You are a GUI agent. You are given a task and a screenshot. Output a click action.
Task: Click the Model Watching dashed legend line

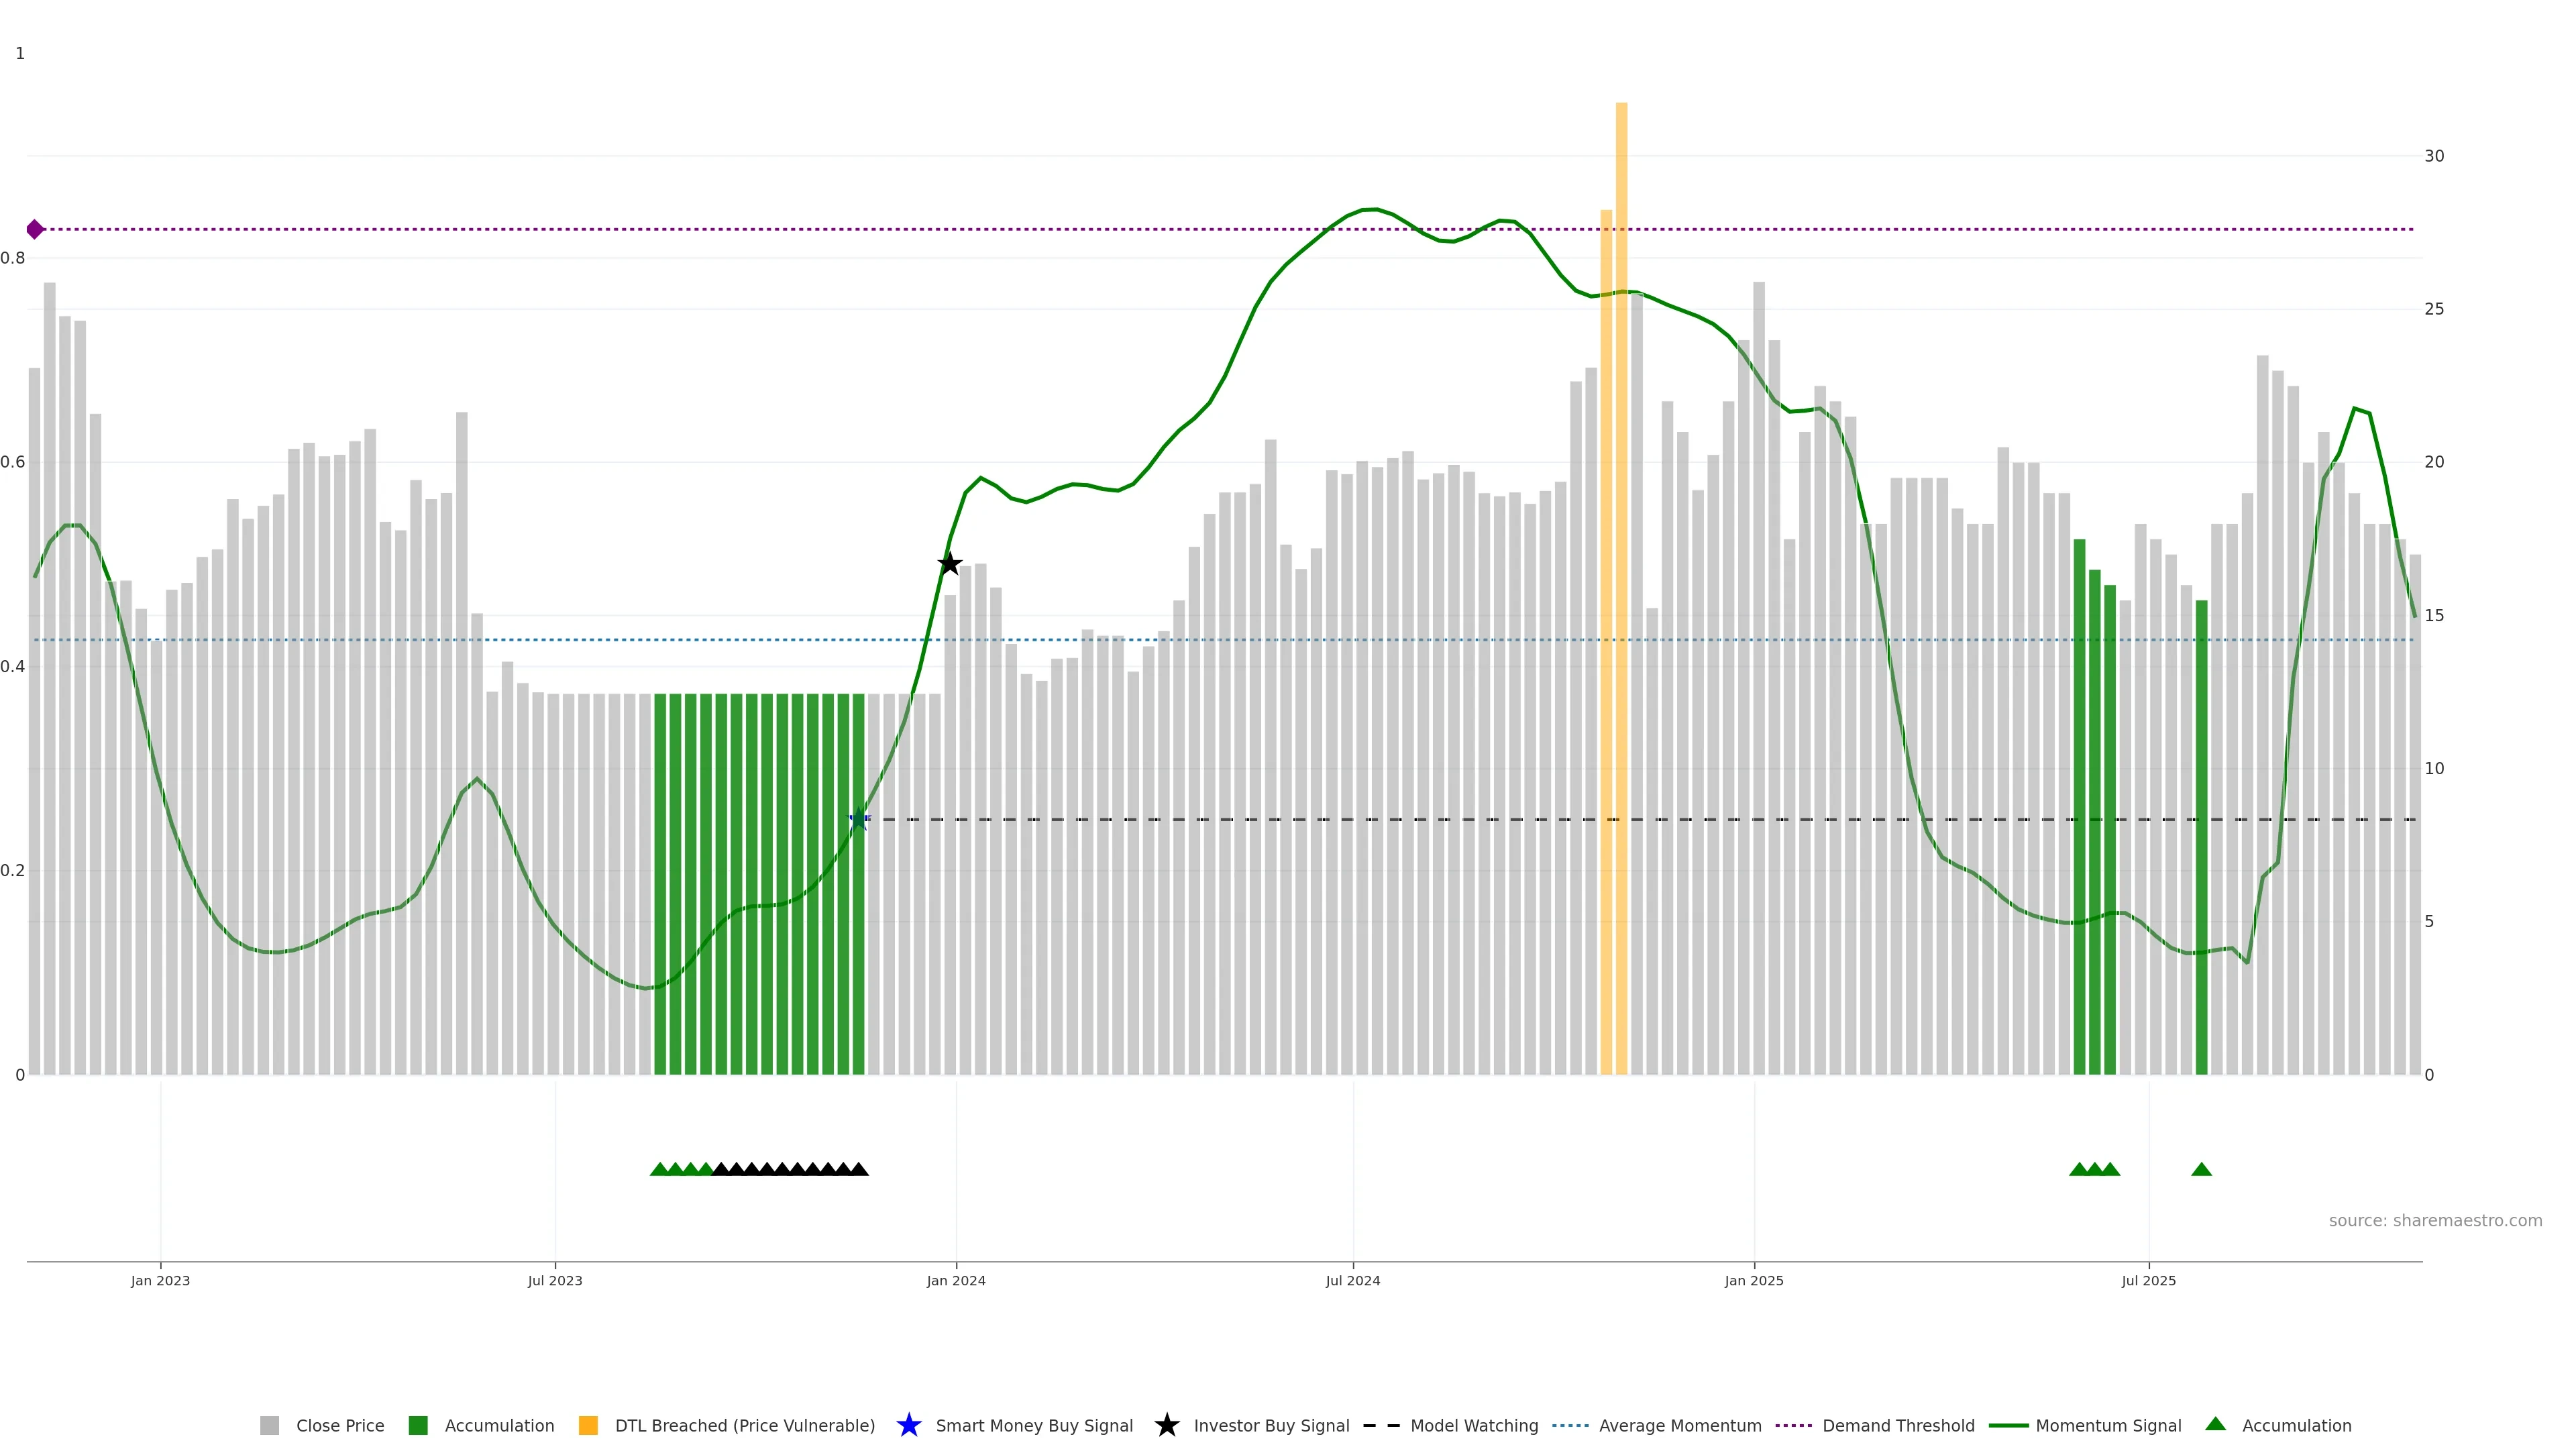point(1381,1426)
